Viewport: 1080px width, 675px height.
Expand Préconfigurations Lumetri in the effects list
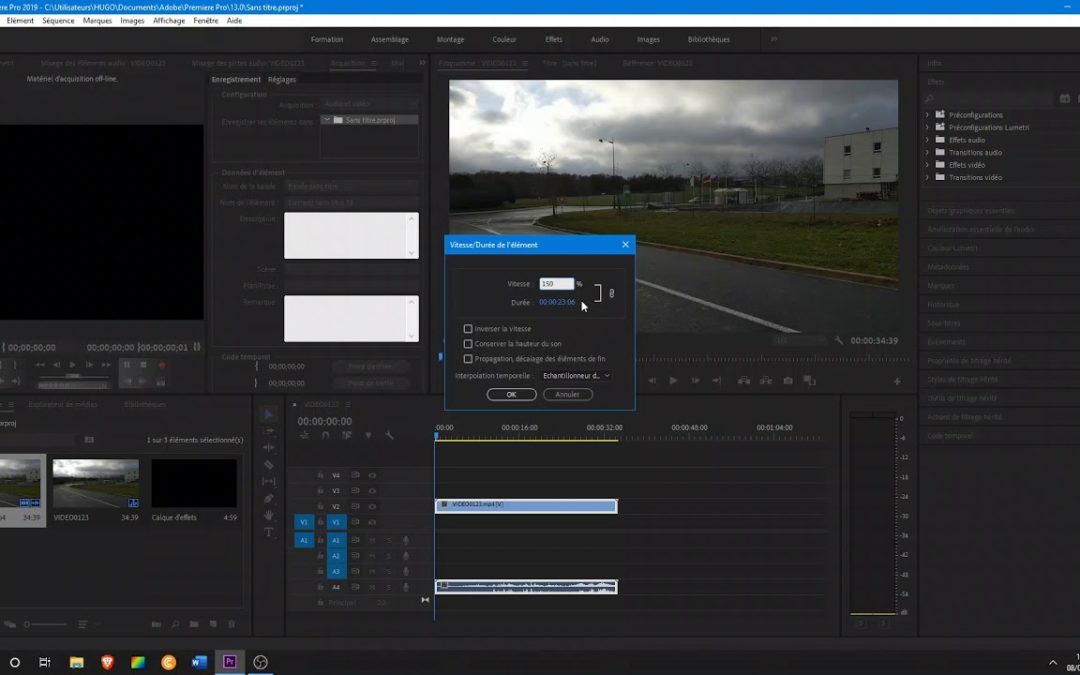926,127
